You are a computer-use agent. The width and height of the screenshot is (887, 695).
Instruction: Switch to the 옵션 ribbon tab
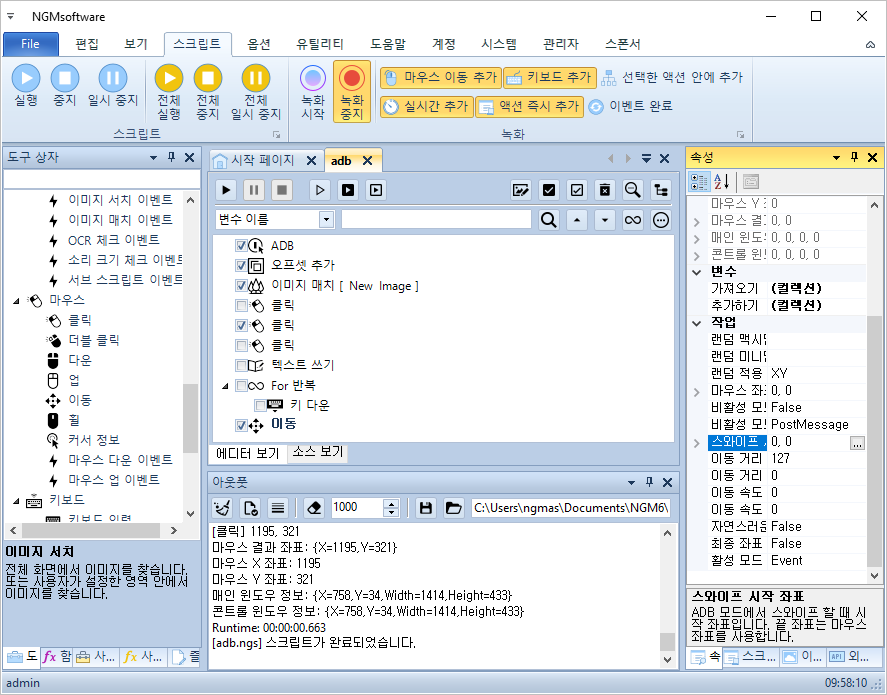259,44
